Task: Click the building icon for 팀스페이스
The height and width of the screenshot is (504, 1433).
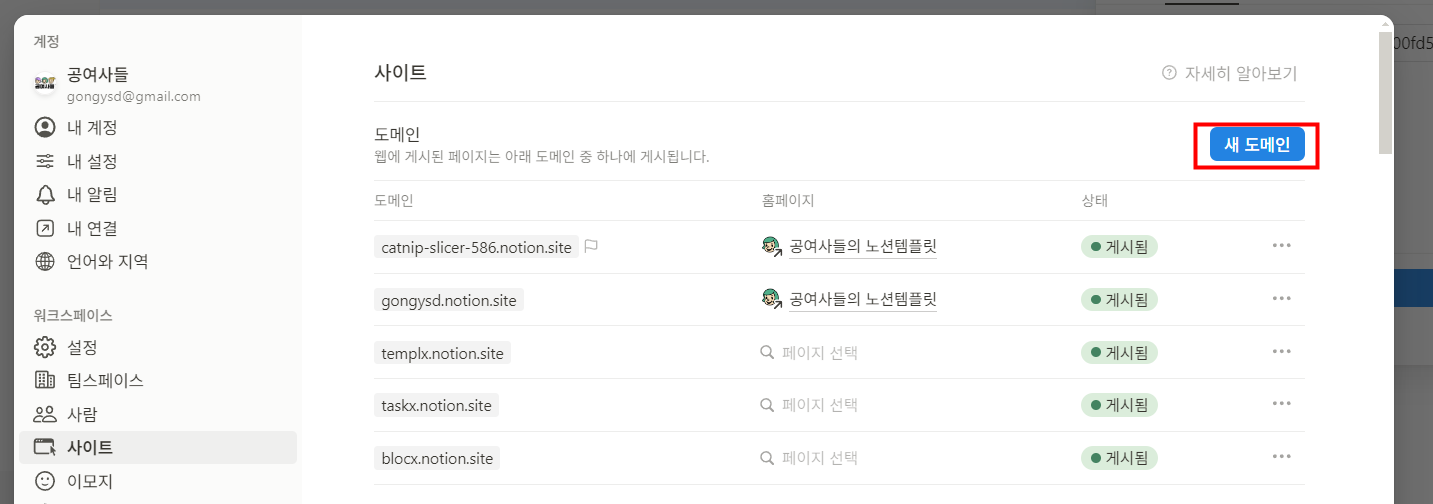Action: (x=45, y=380)
